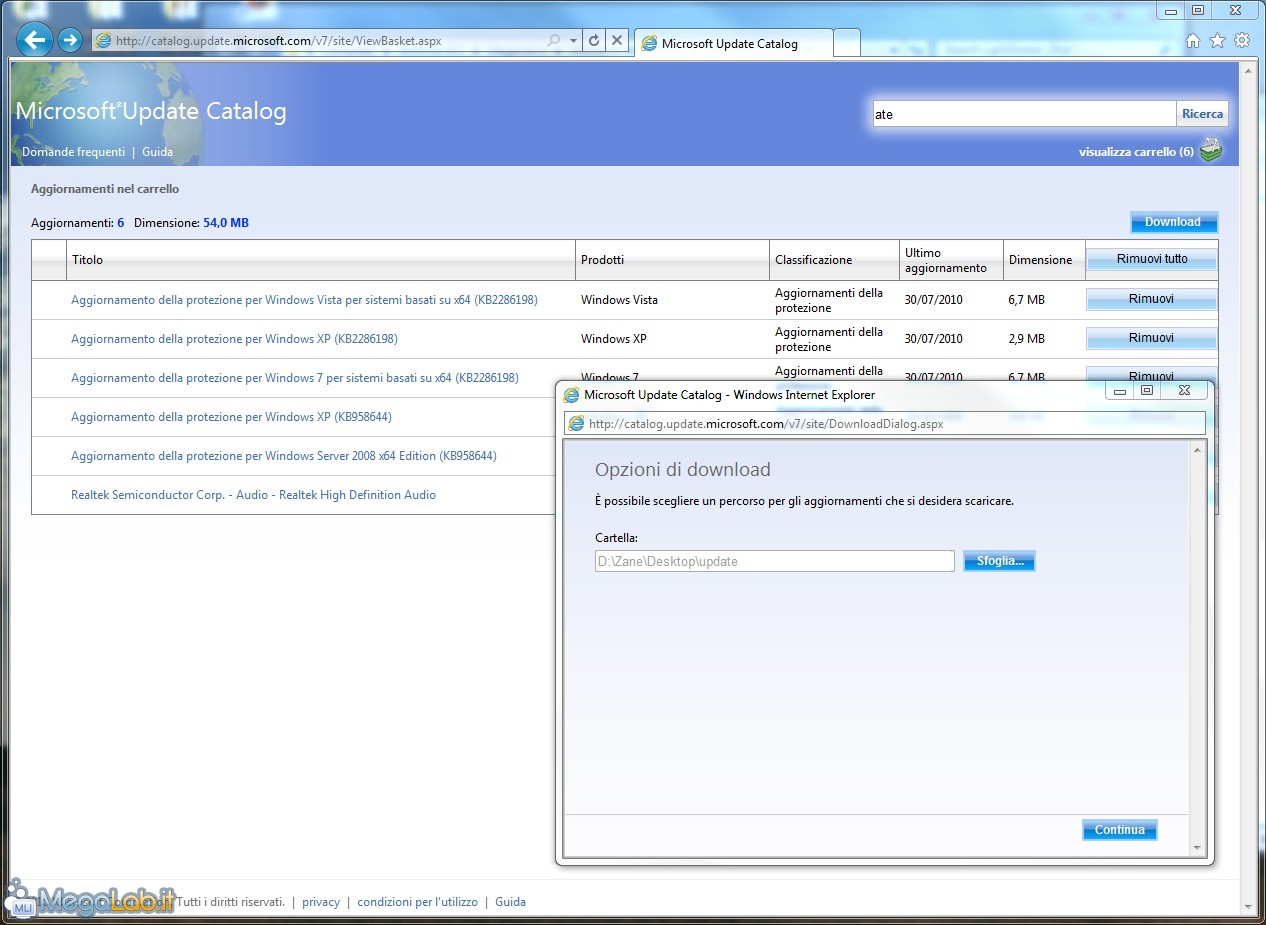Click the browser Forward arrow button
This screenshot has height=925, width=1266.
pyautogui.click(x=70, y=40)
